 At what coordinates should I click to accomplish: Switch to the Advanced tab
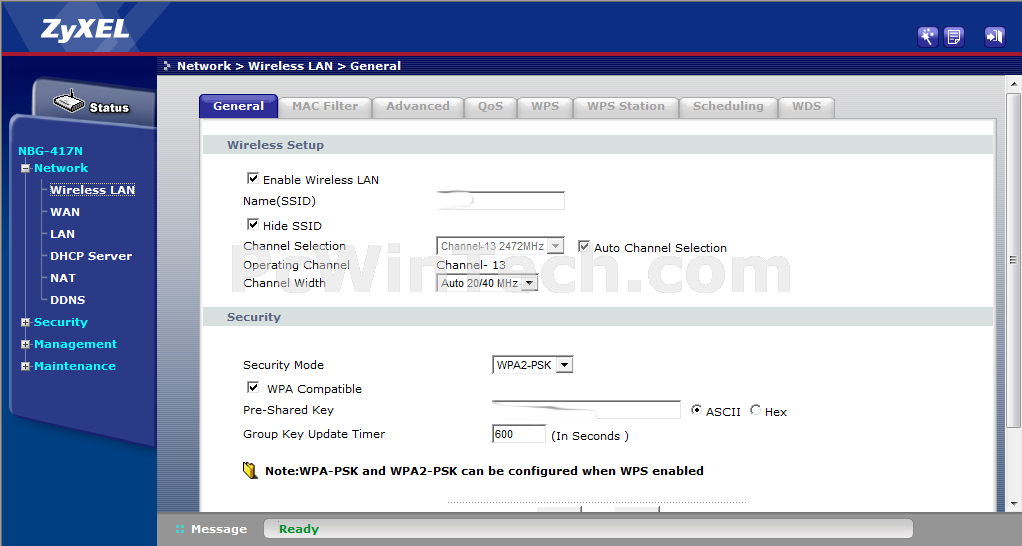point(418,107)
